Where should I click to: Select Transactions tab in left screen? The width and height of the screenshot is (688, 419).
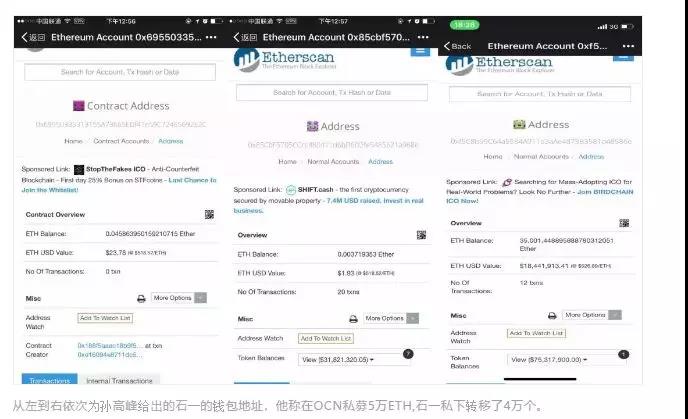[50, 380]
